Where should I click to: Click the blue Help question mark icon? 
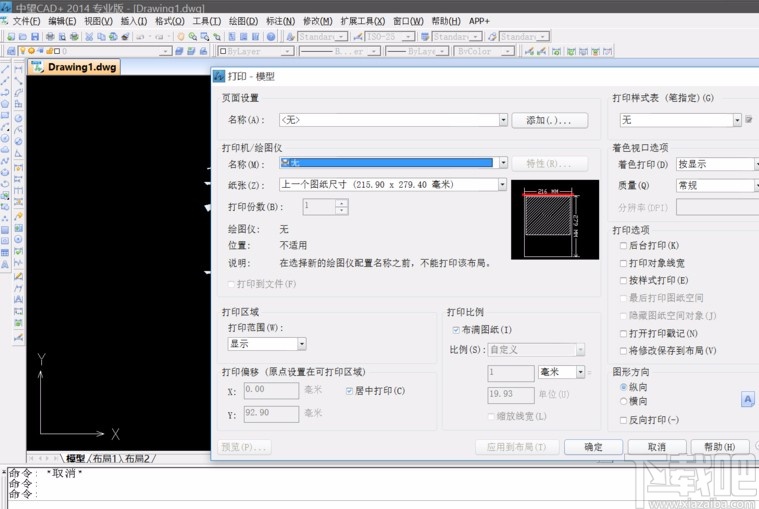tap(271, 36)
